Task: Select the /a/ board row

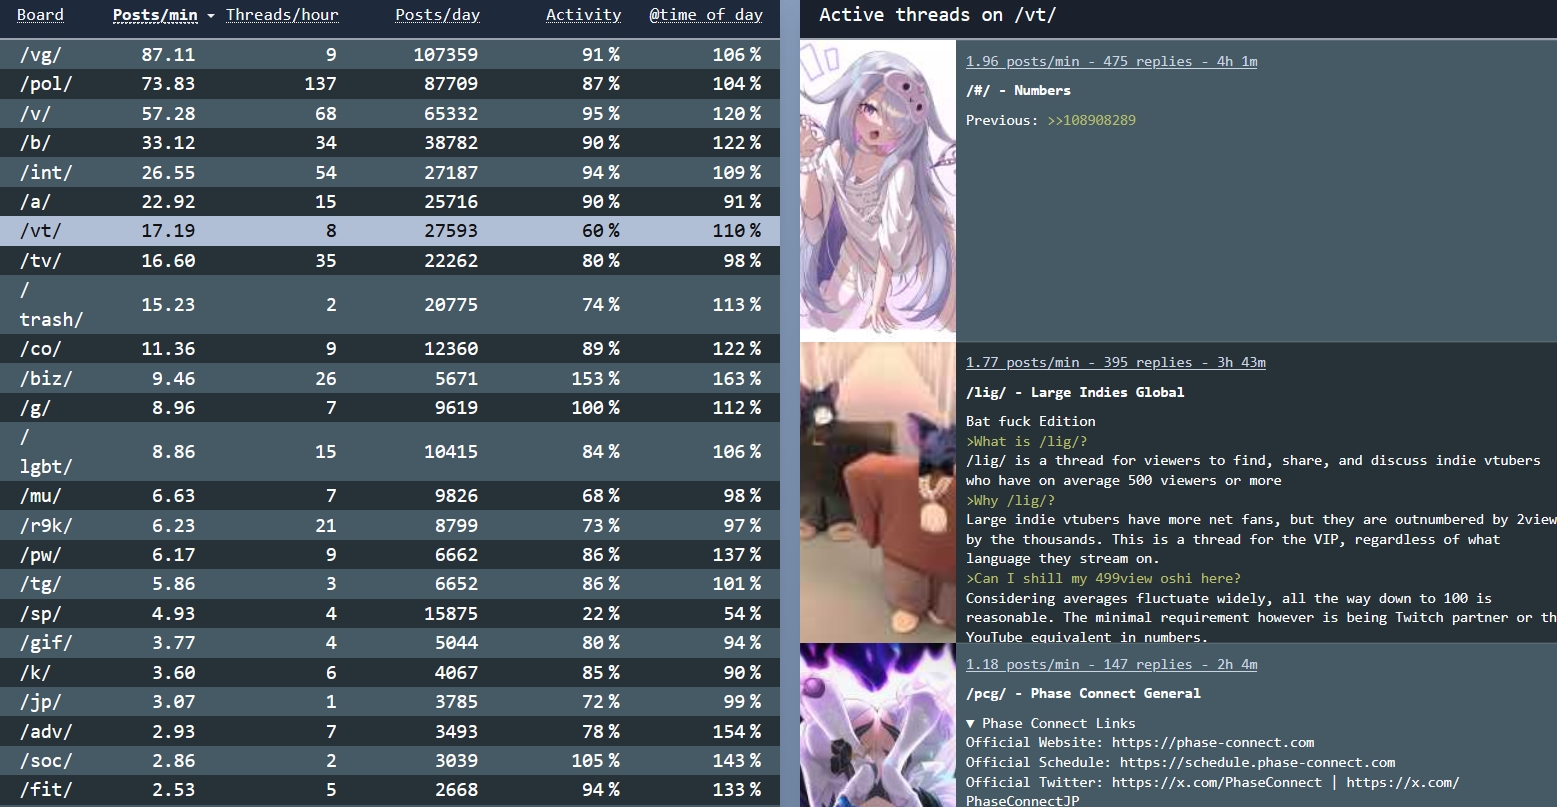Action: click(390, 202)
